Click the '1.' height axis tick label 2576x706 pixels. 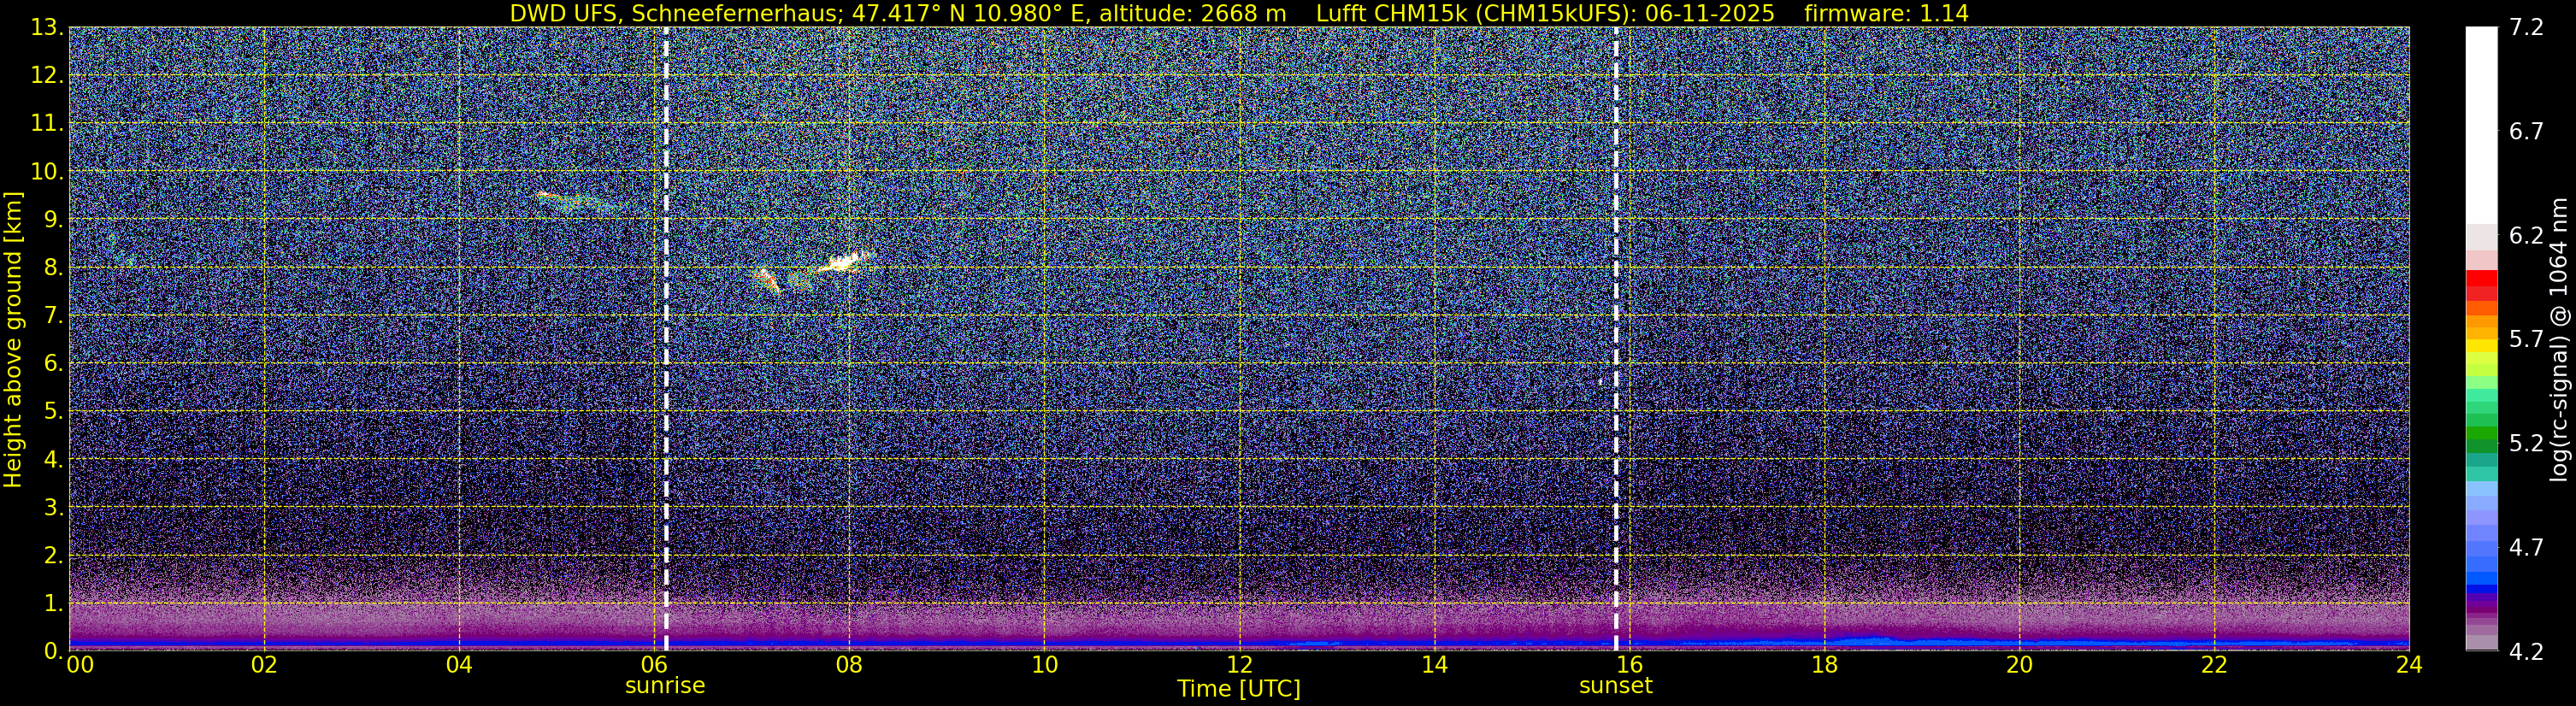pos(54,604)
